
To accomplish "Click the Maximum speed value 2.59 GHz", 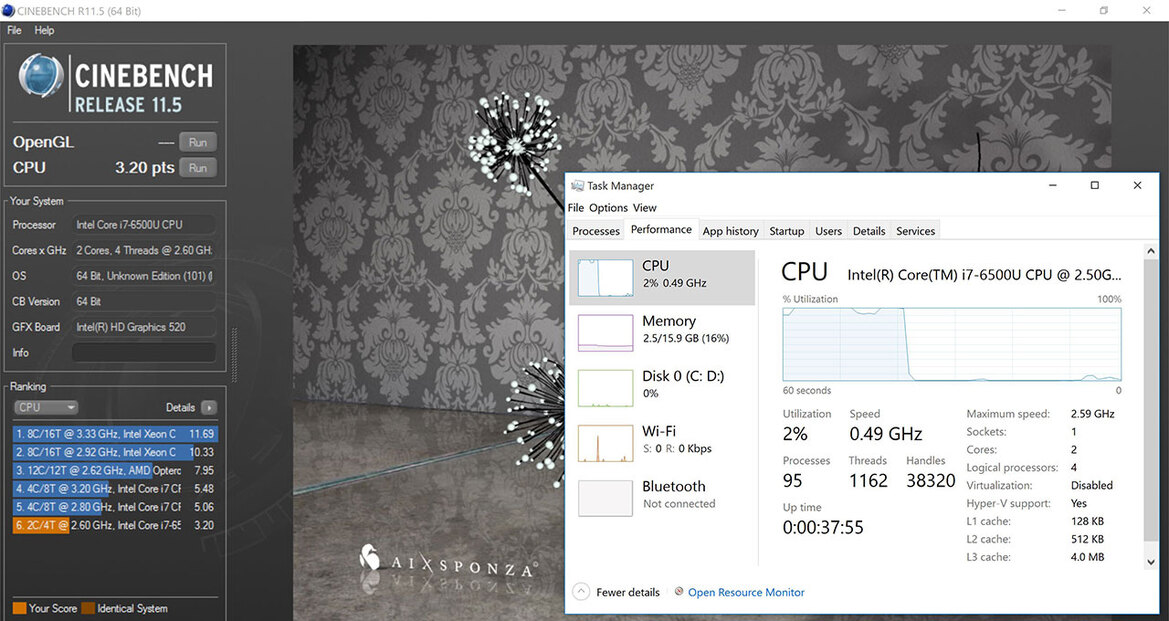I will 1092,414.
